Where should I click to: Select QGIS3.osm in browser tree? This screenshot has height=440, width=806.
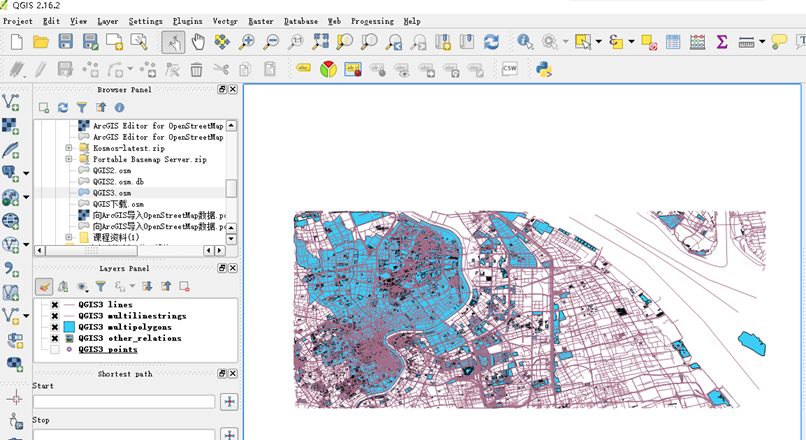click(112, 193)
